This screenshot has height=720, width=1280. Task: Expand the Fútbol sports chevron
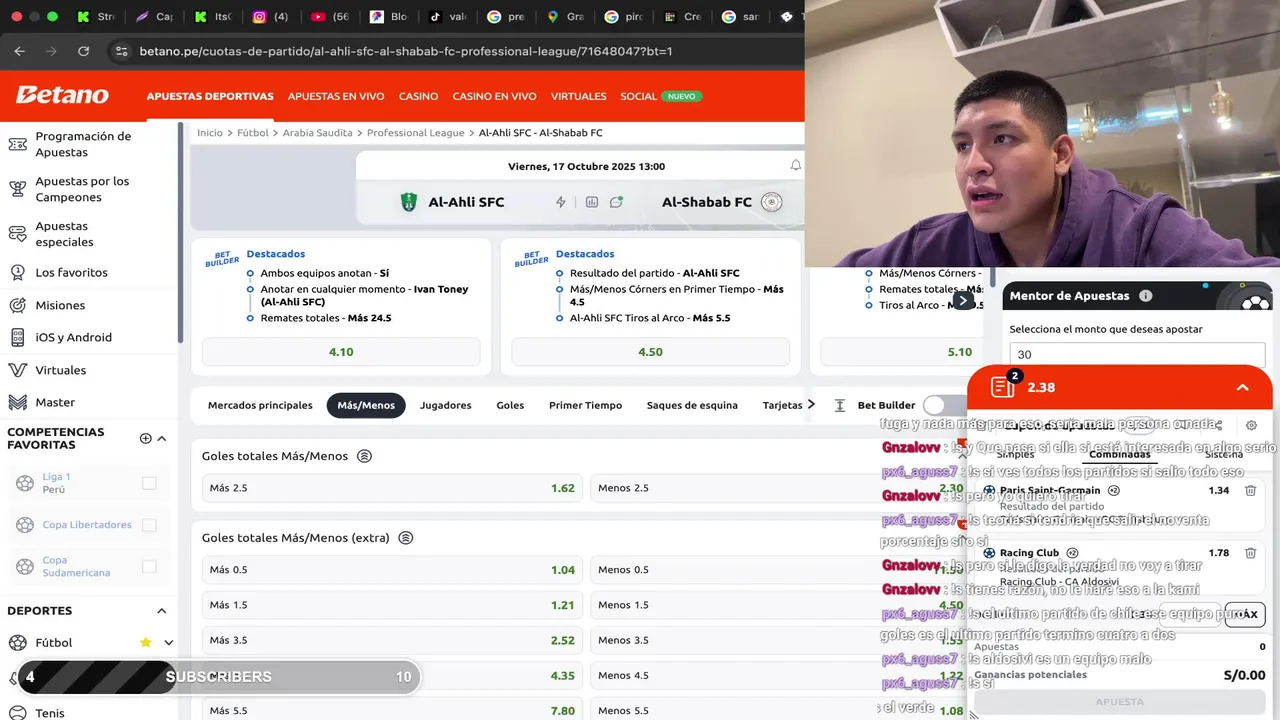pyautogui.click(x=169, y=643)
